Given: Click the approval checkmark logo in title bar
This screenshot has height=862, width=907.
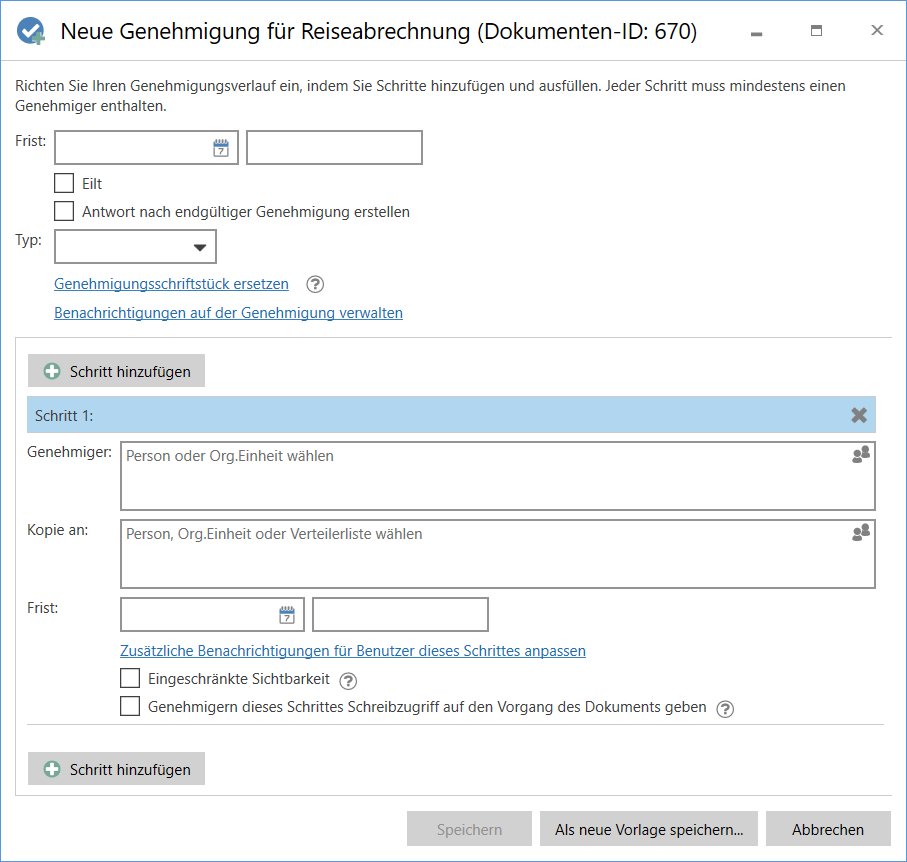Looking at the screenshot, I should (x=31, y=30).
